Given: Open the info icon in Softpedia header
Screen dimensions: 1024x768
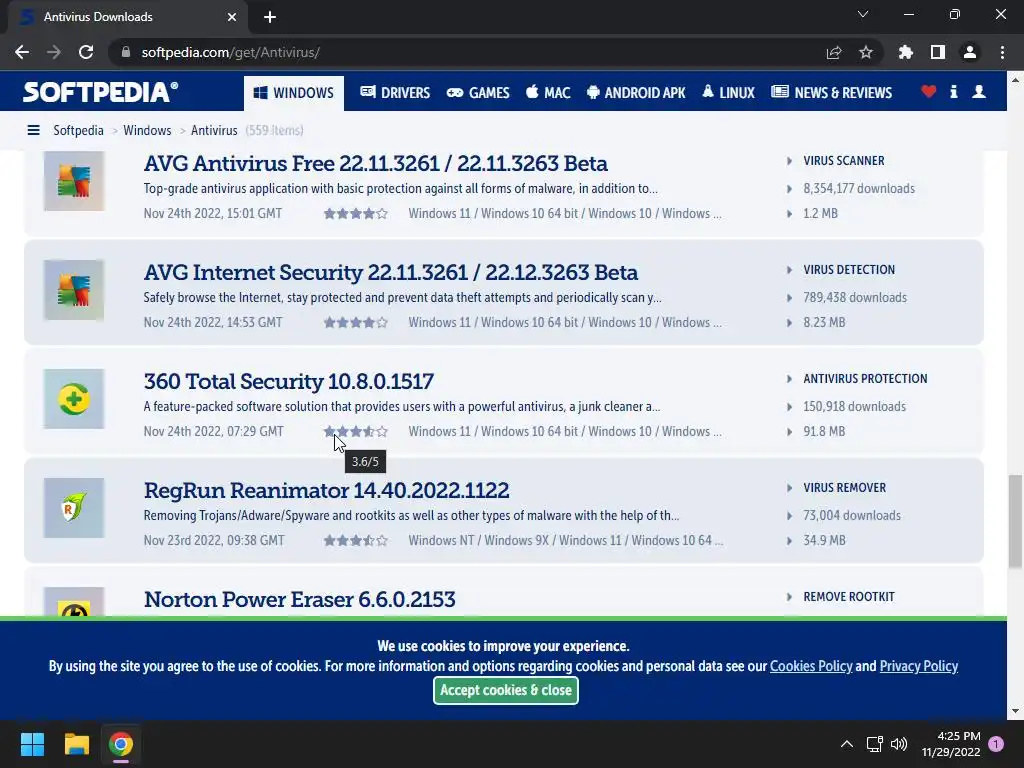Looking at the screenshot, I should point(953,92).
